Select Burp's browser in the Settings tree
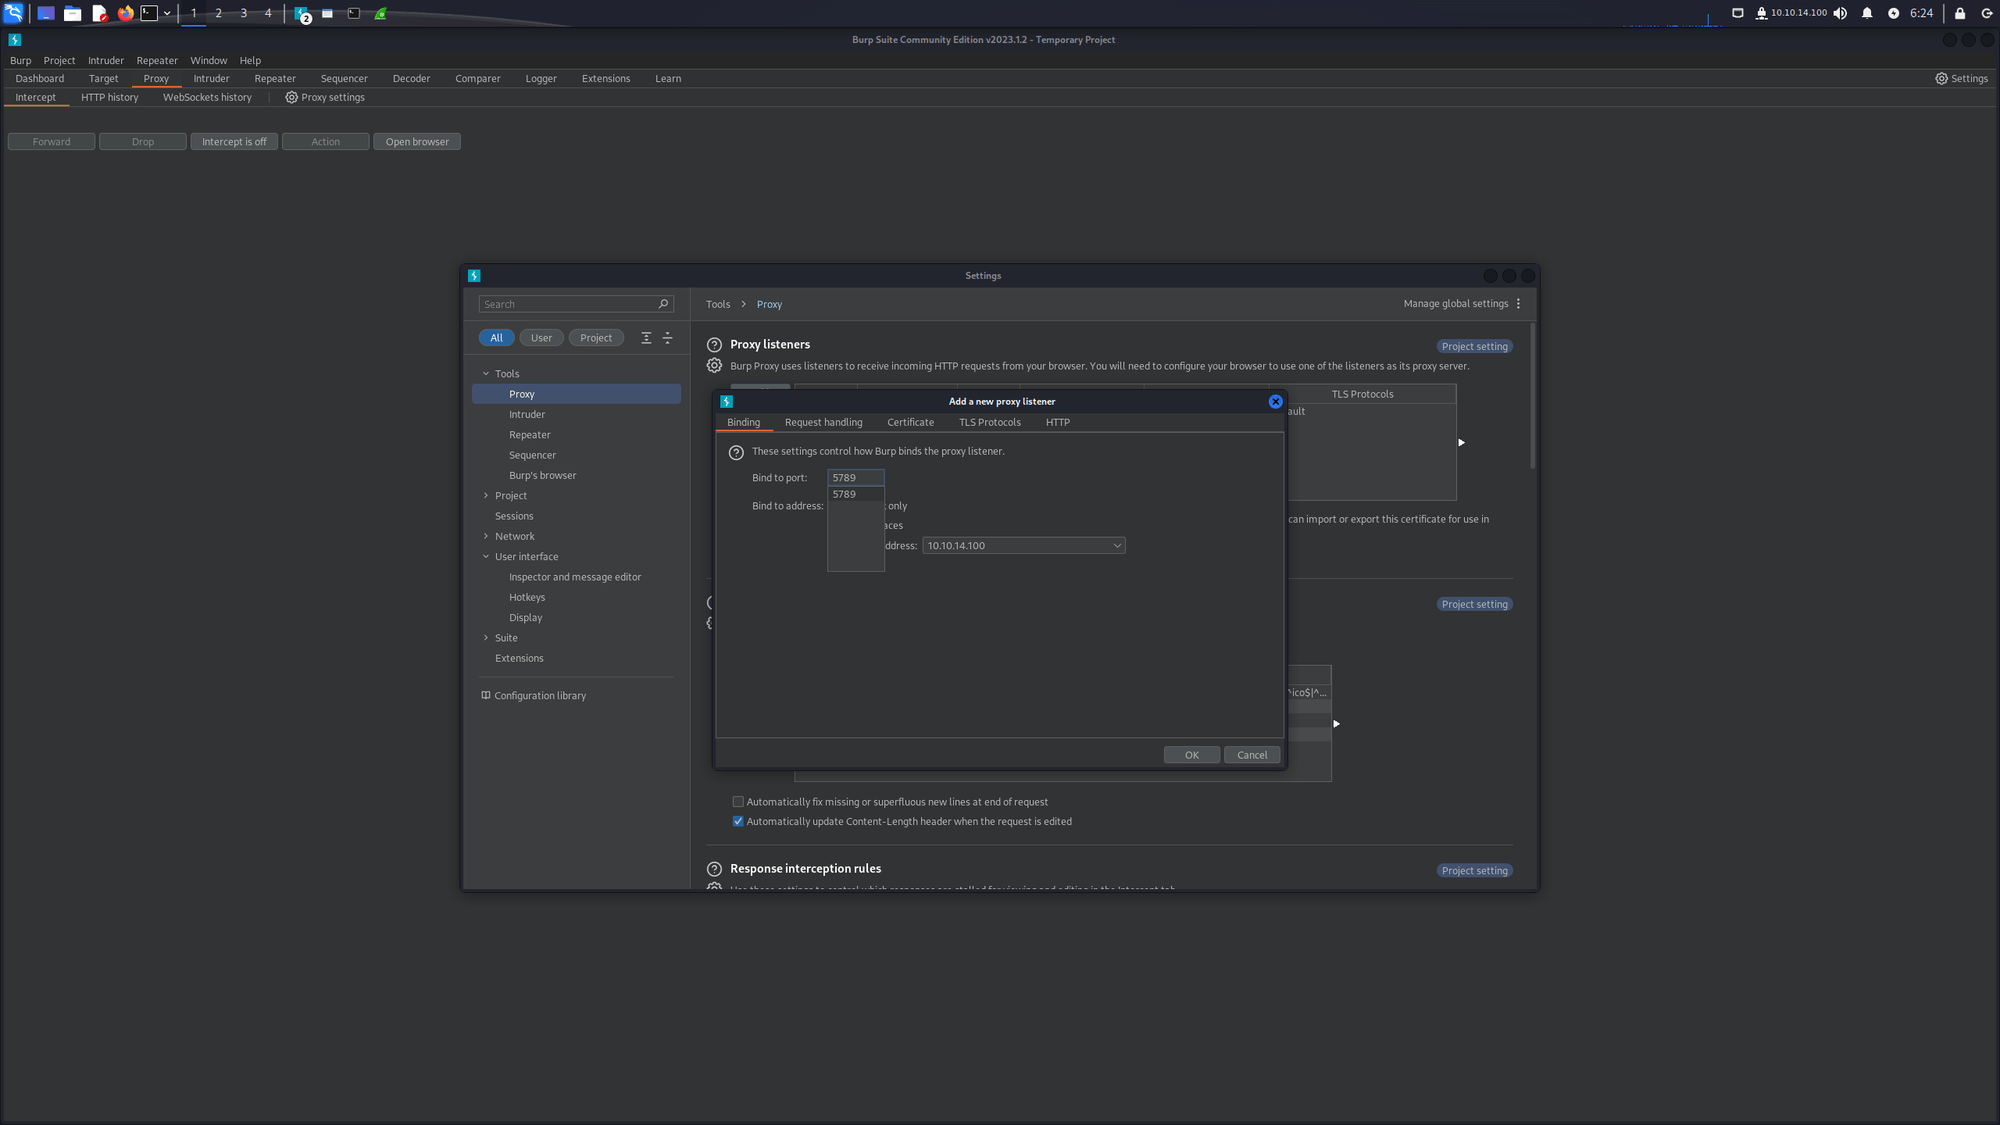 [x=542, y=476]
